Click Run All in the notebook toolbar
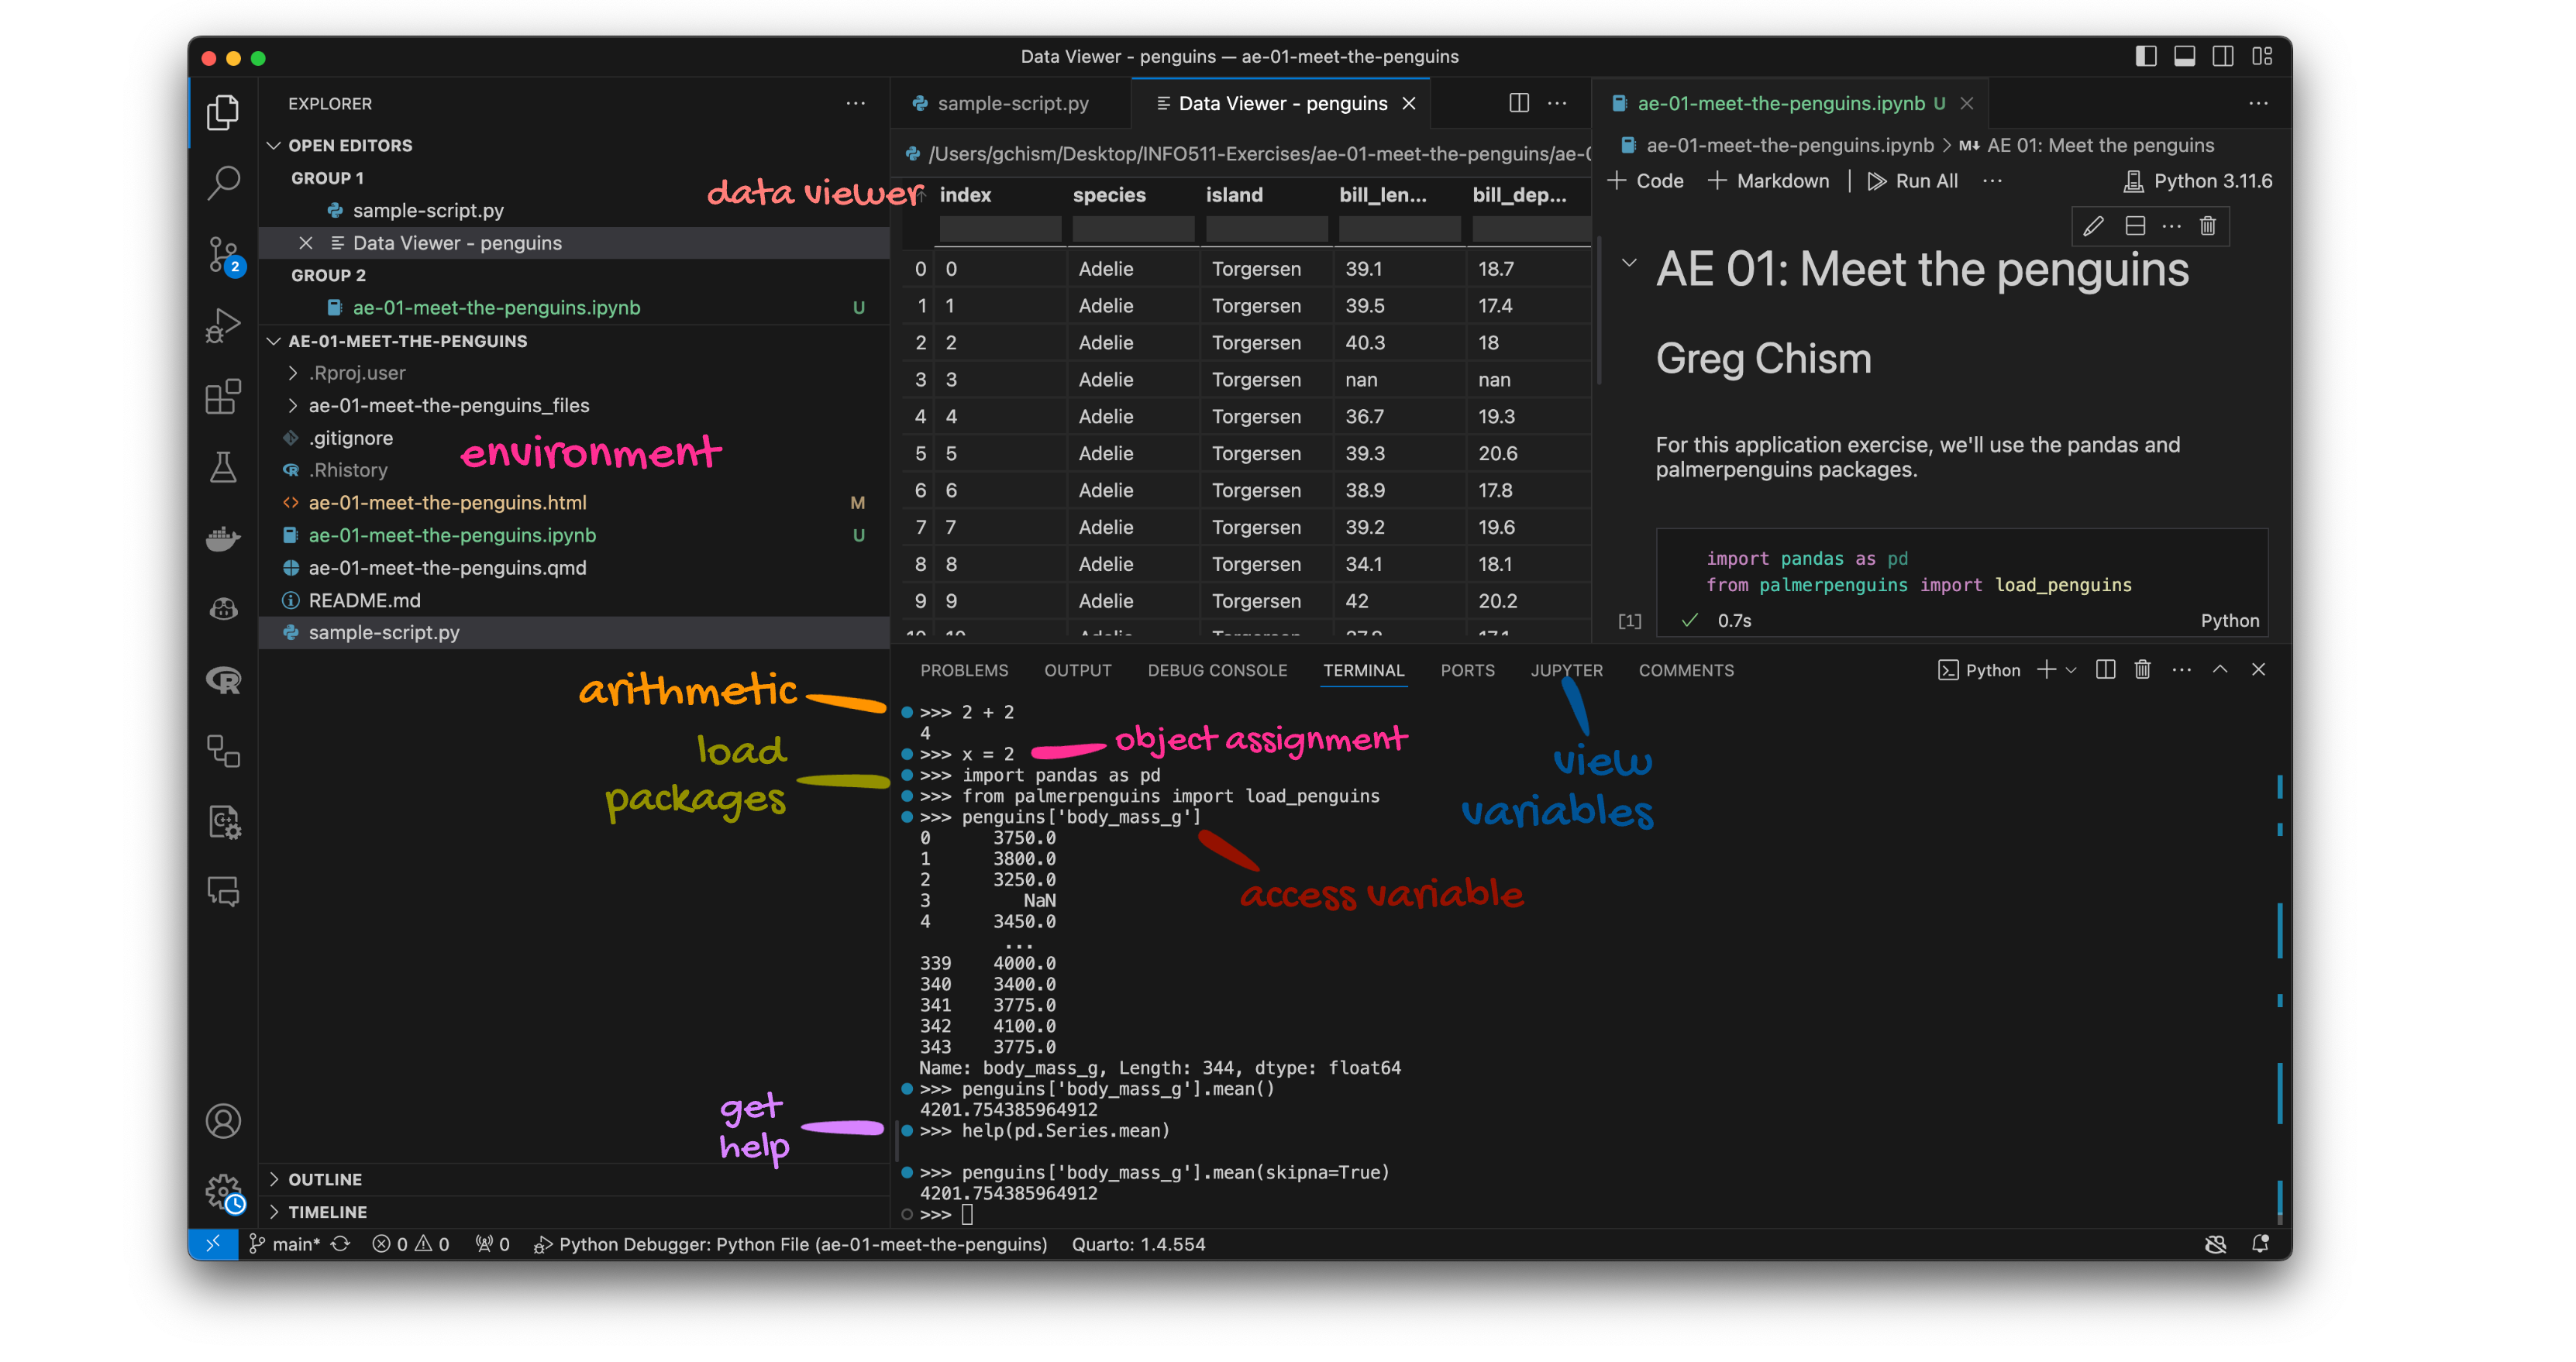 pos(1913,181)
